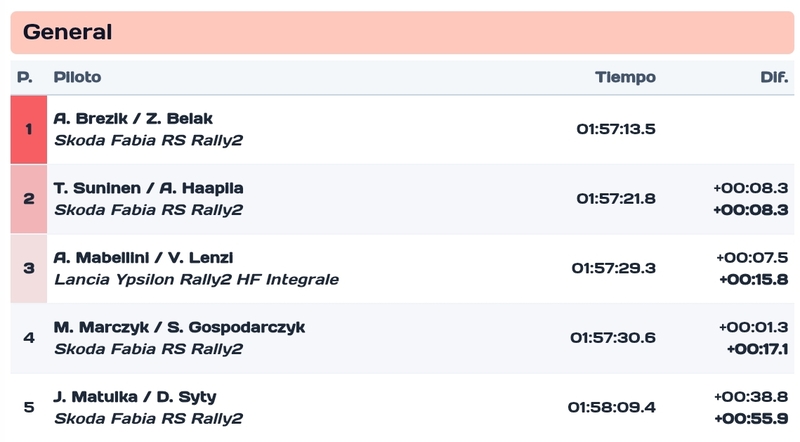Click the P. position column header
This screenshot has height=442, width=800.
24,77
